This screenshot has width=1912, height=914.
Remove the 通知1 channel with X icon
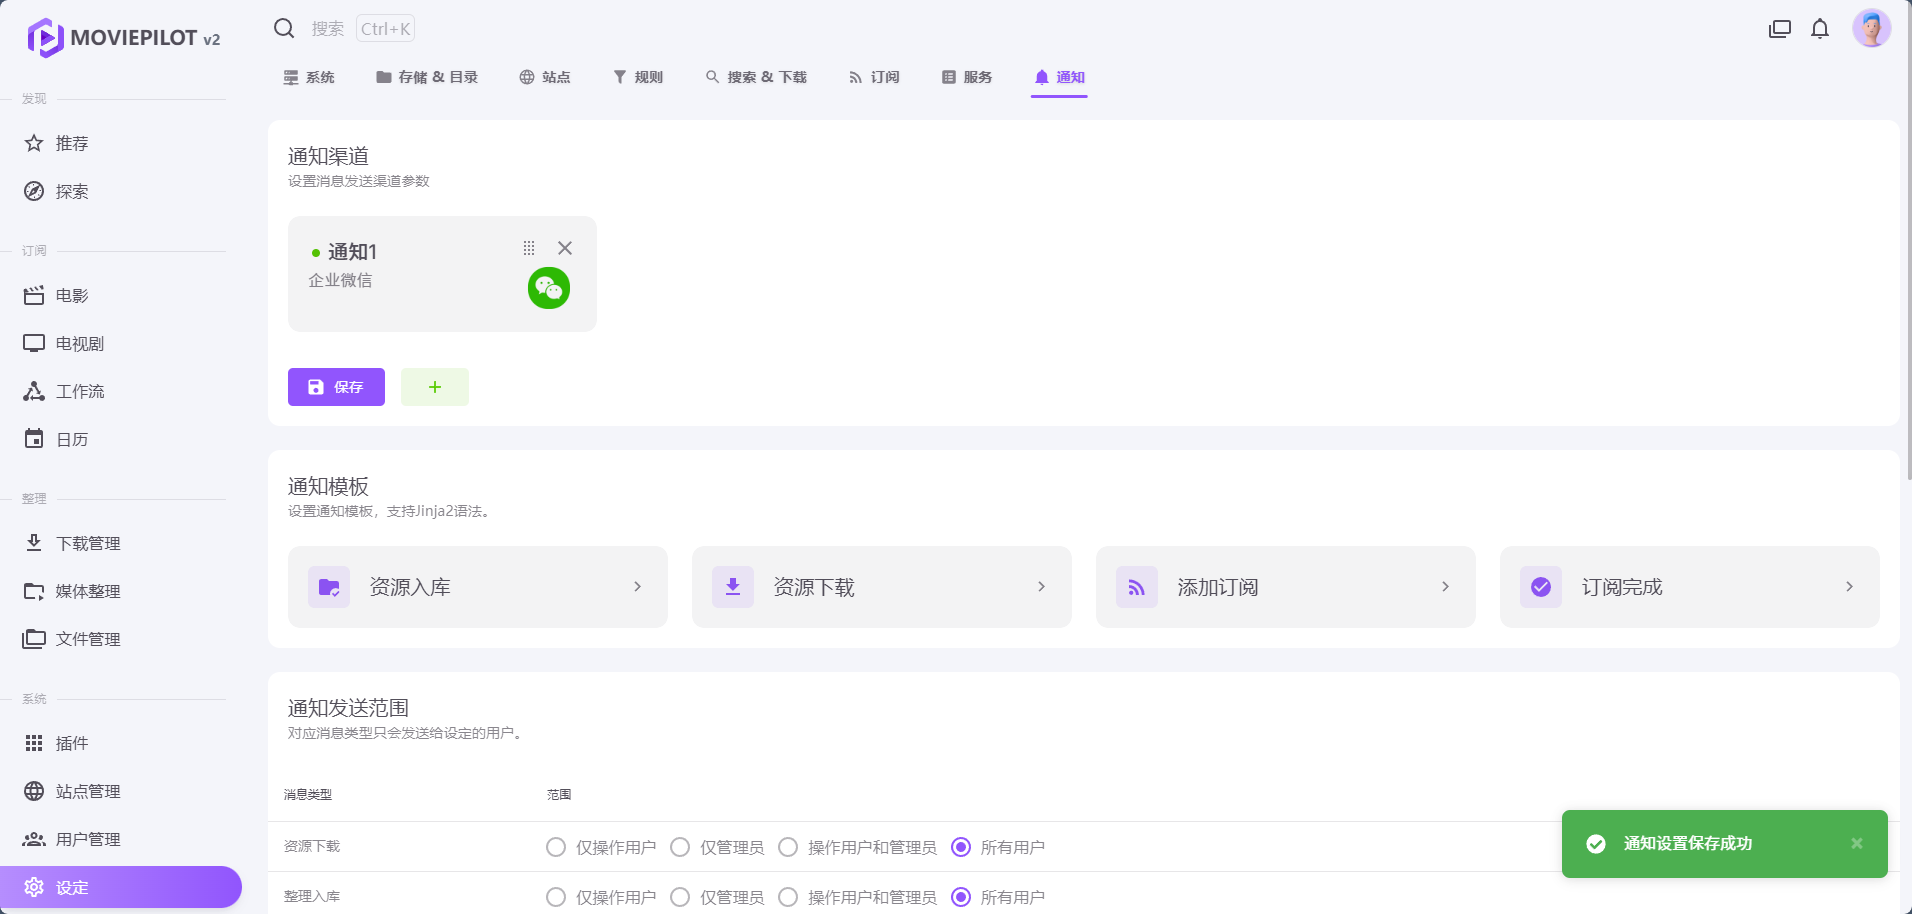[x=565, y=248]
